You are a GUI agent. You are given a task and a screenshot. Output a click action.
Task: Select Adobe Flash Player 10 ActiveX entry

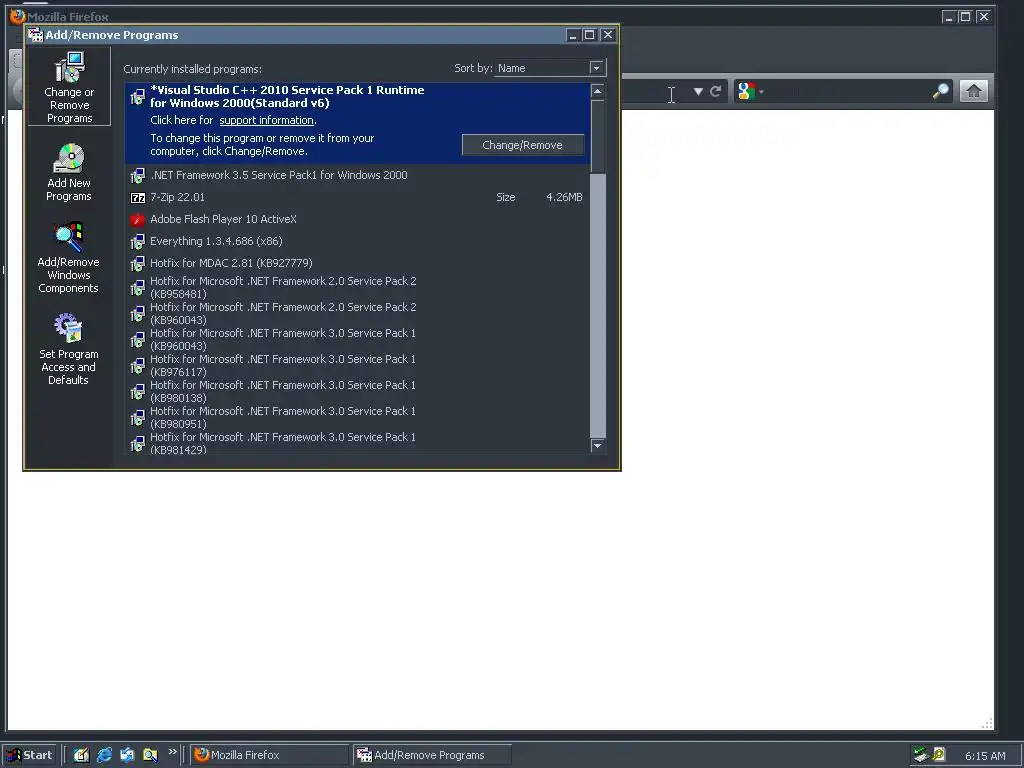pos(357,219)
